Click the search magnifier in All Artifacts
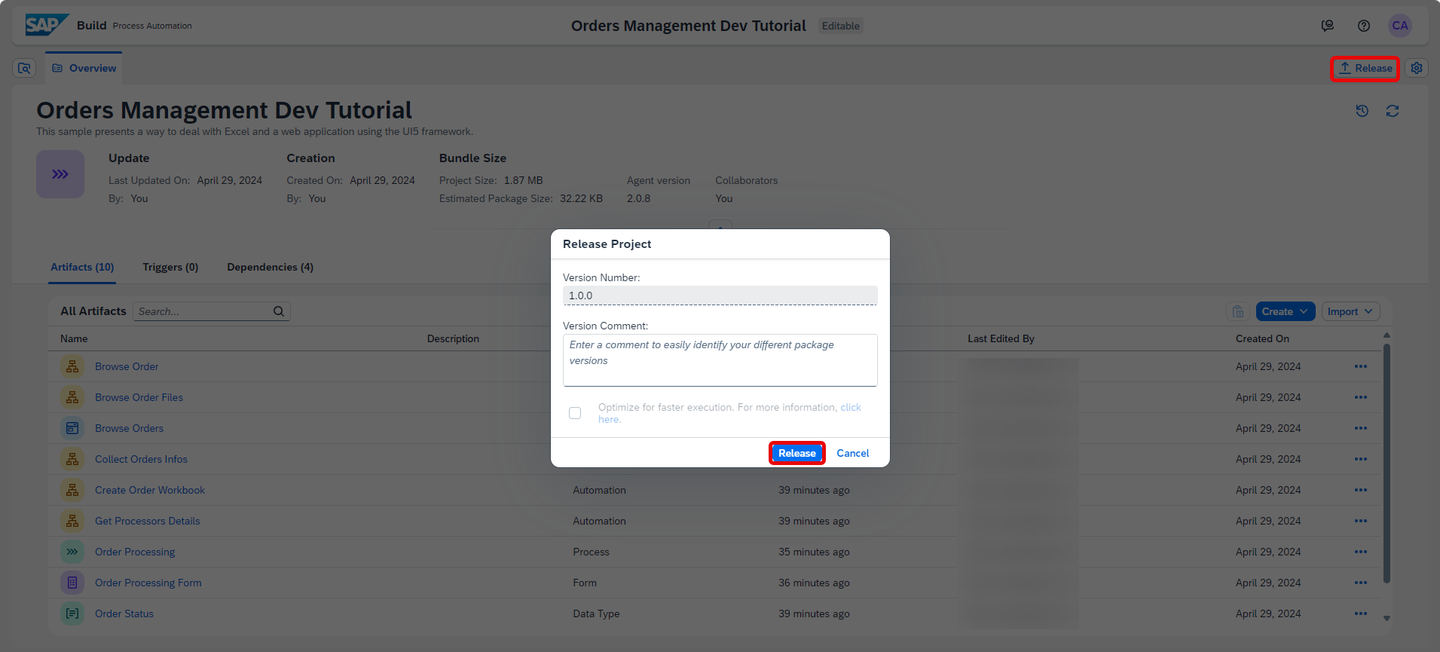 (279, 312)
